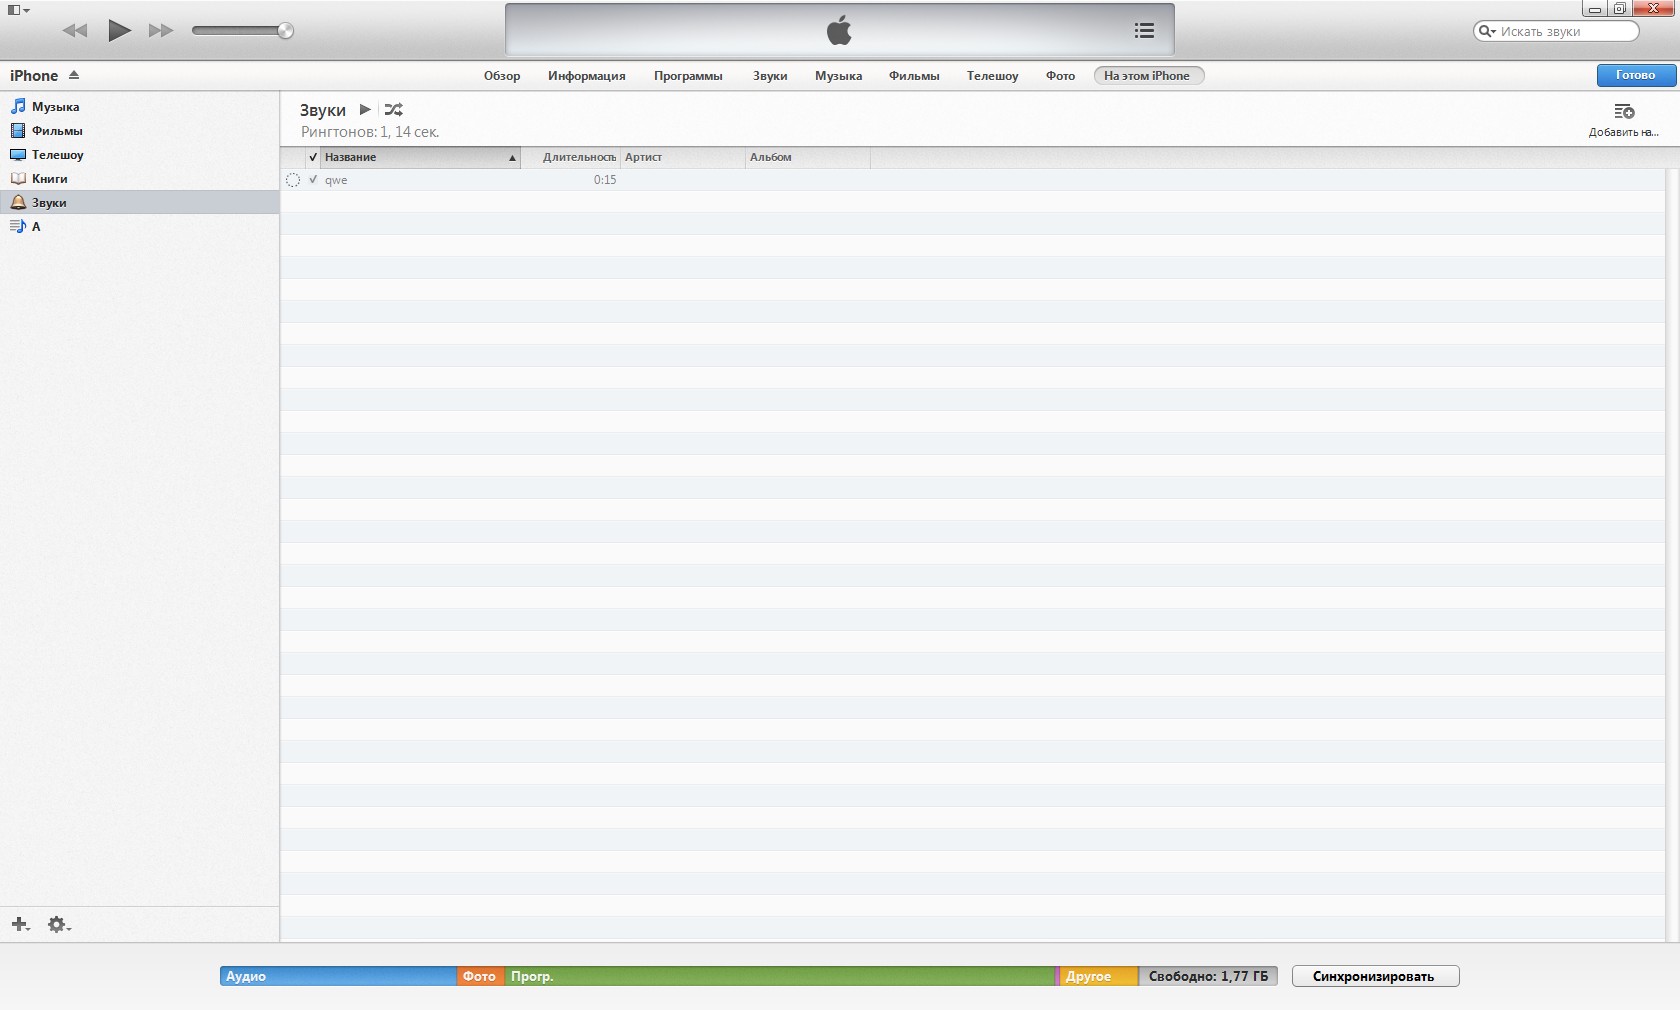Select Музыка in the sidebar
The height and width of the screenshot is (1010, 1680).
point(140,107)
